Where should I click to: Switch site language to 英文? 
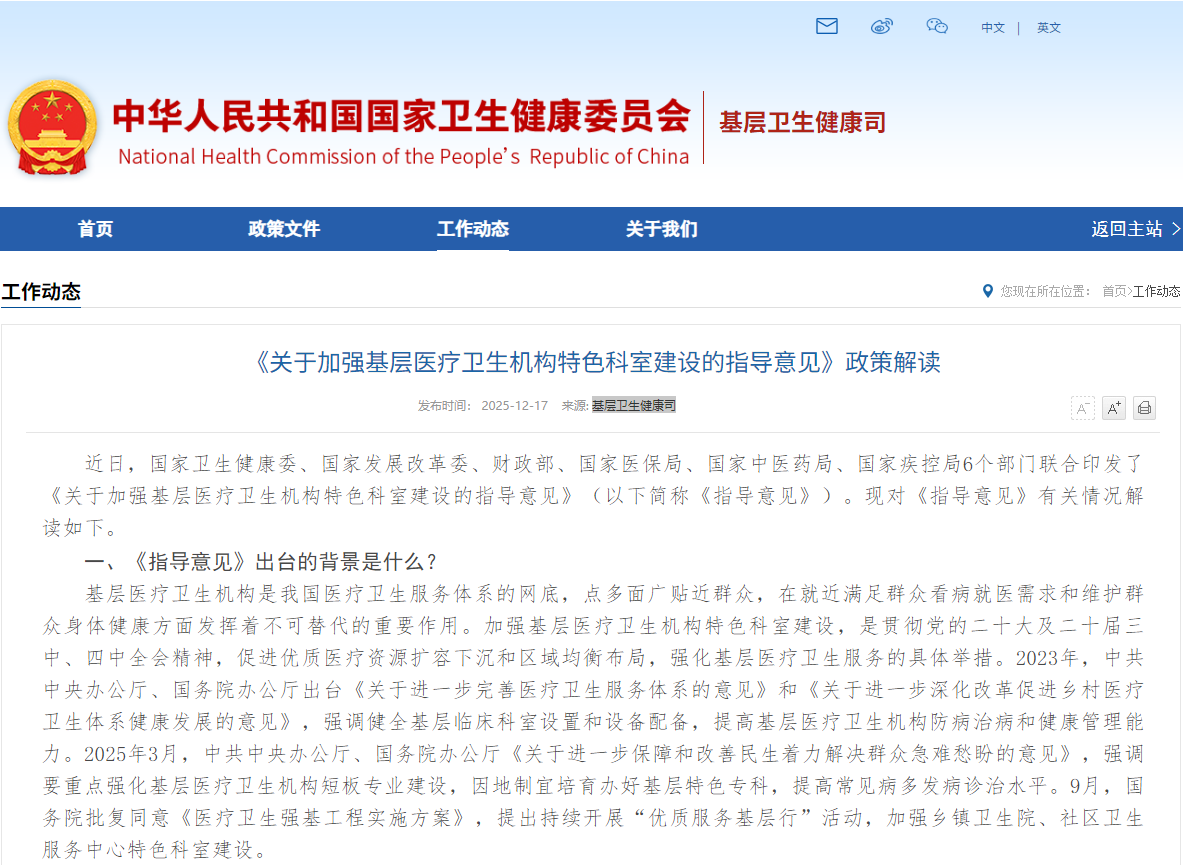[1048, 28]
